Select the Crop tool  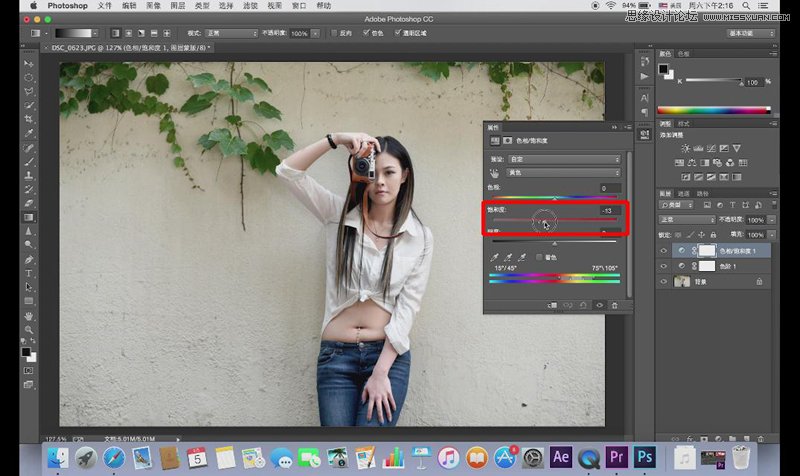pos(29,119)
